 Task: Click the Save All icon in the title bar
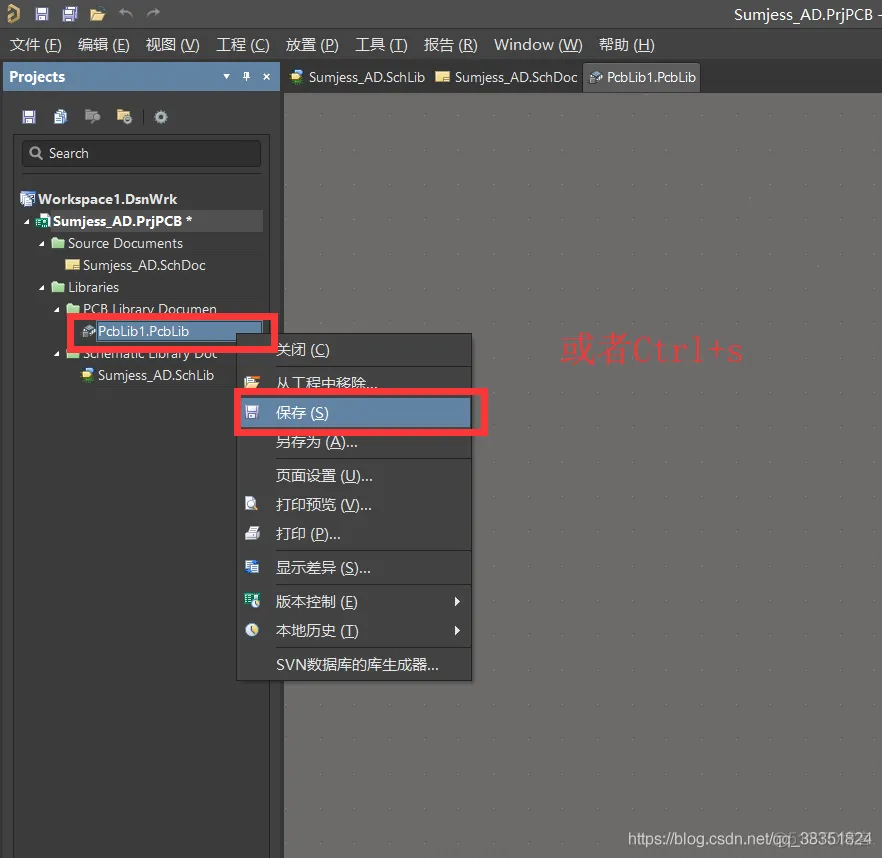click(x=69, y=14)
